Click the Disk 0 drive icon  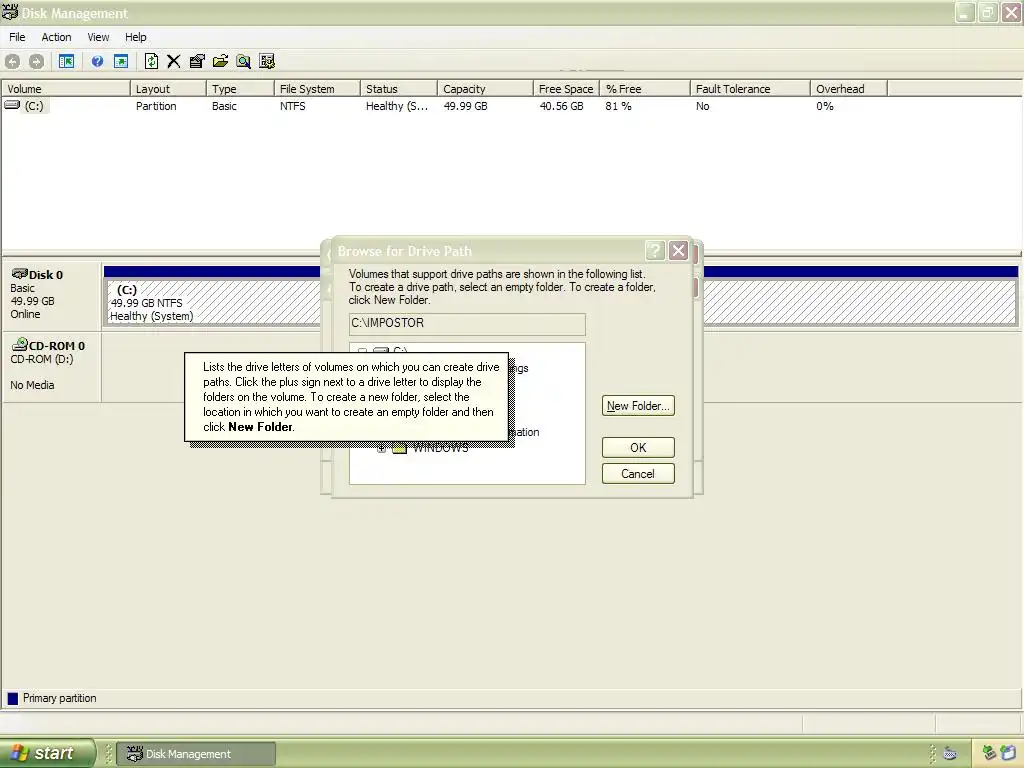20,274
